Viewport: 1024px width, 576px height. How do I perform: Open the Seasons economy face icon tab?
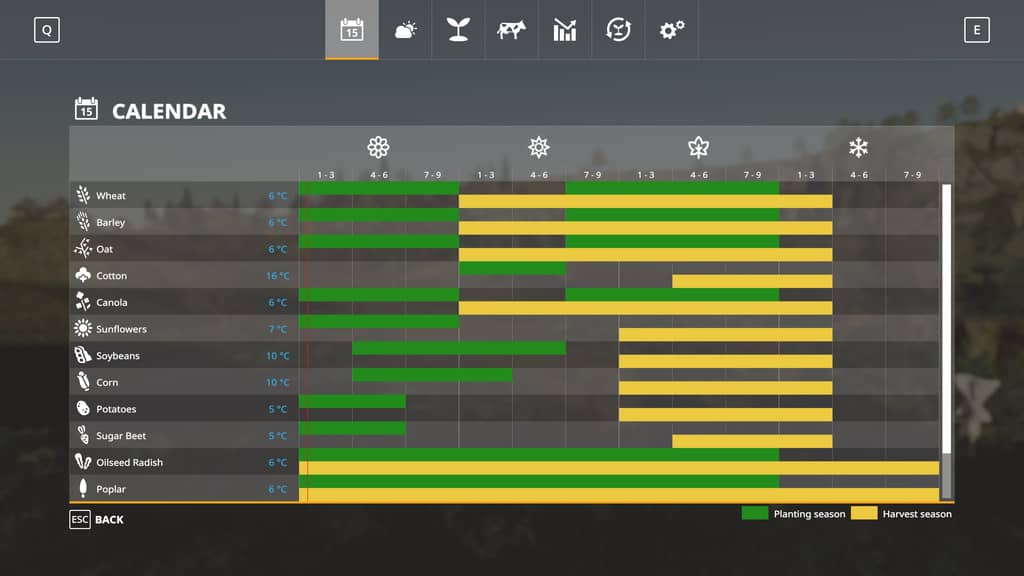(x=618, y=30)
